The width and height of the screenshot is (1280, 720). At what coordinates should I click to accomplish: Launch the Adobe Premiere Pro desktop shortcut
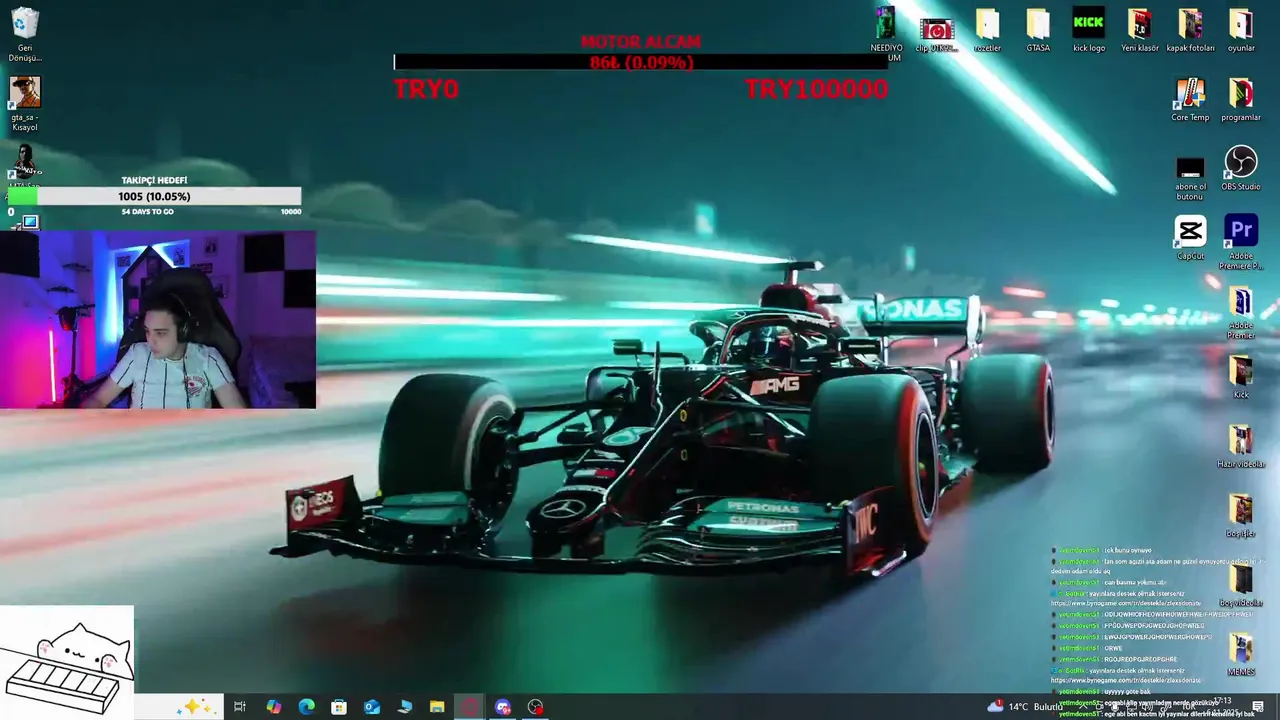(x=1241, y=243)
